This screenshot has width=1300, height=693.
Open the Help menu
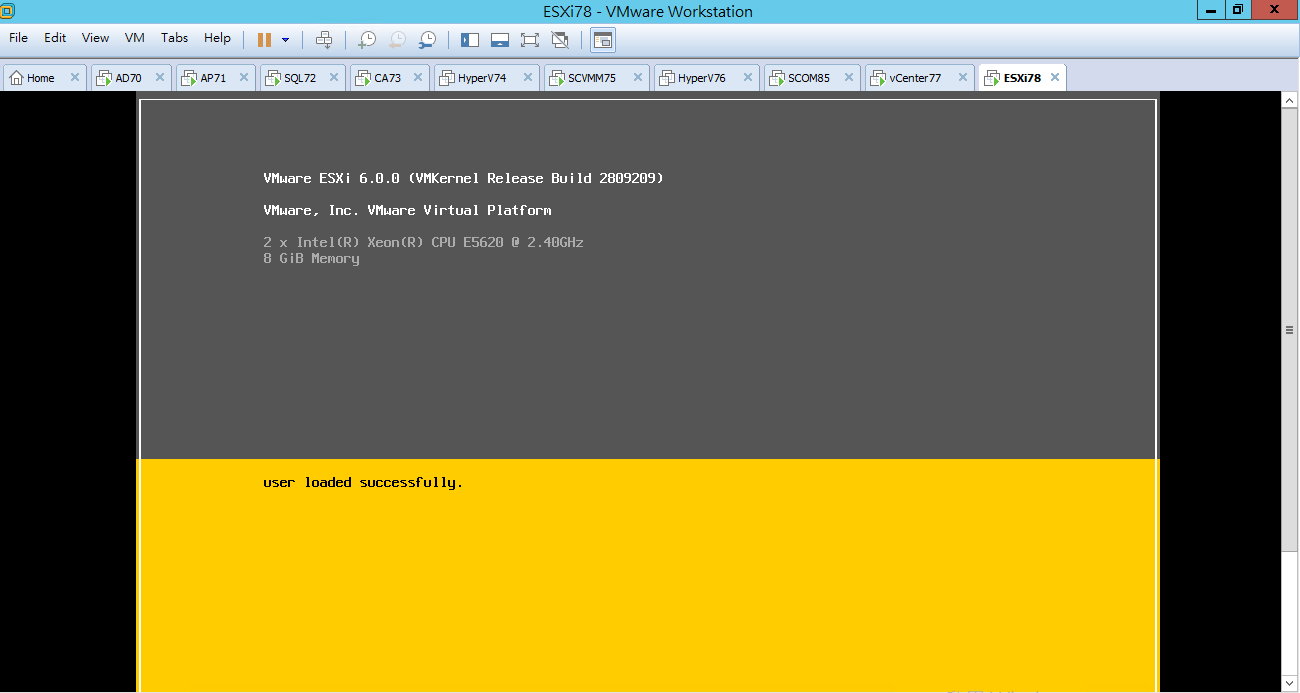pos(217,38)
